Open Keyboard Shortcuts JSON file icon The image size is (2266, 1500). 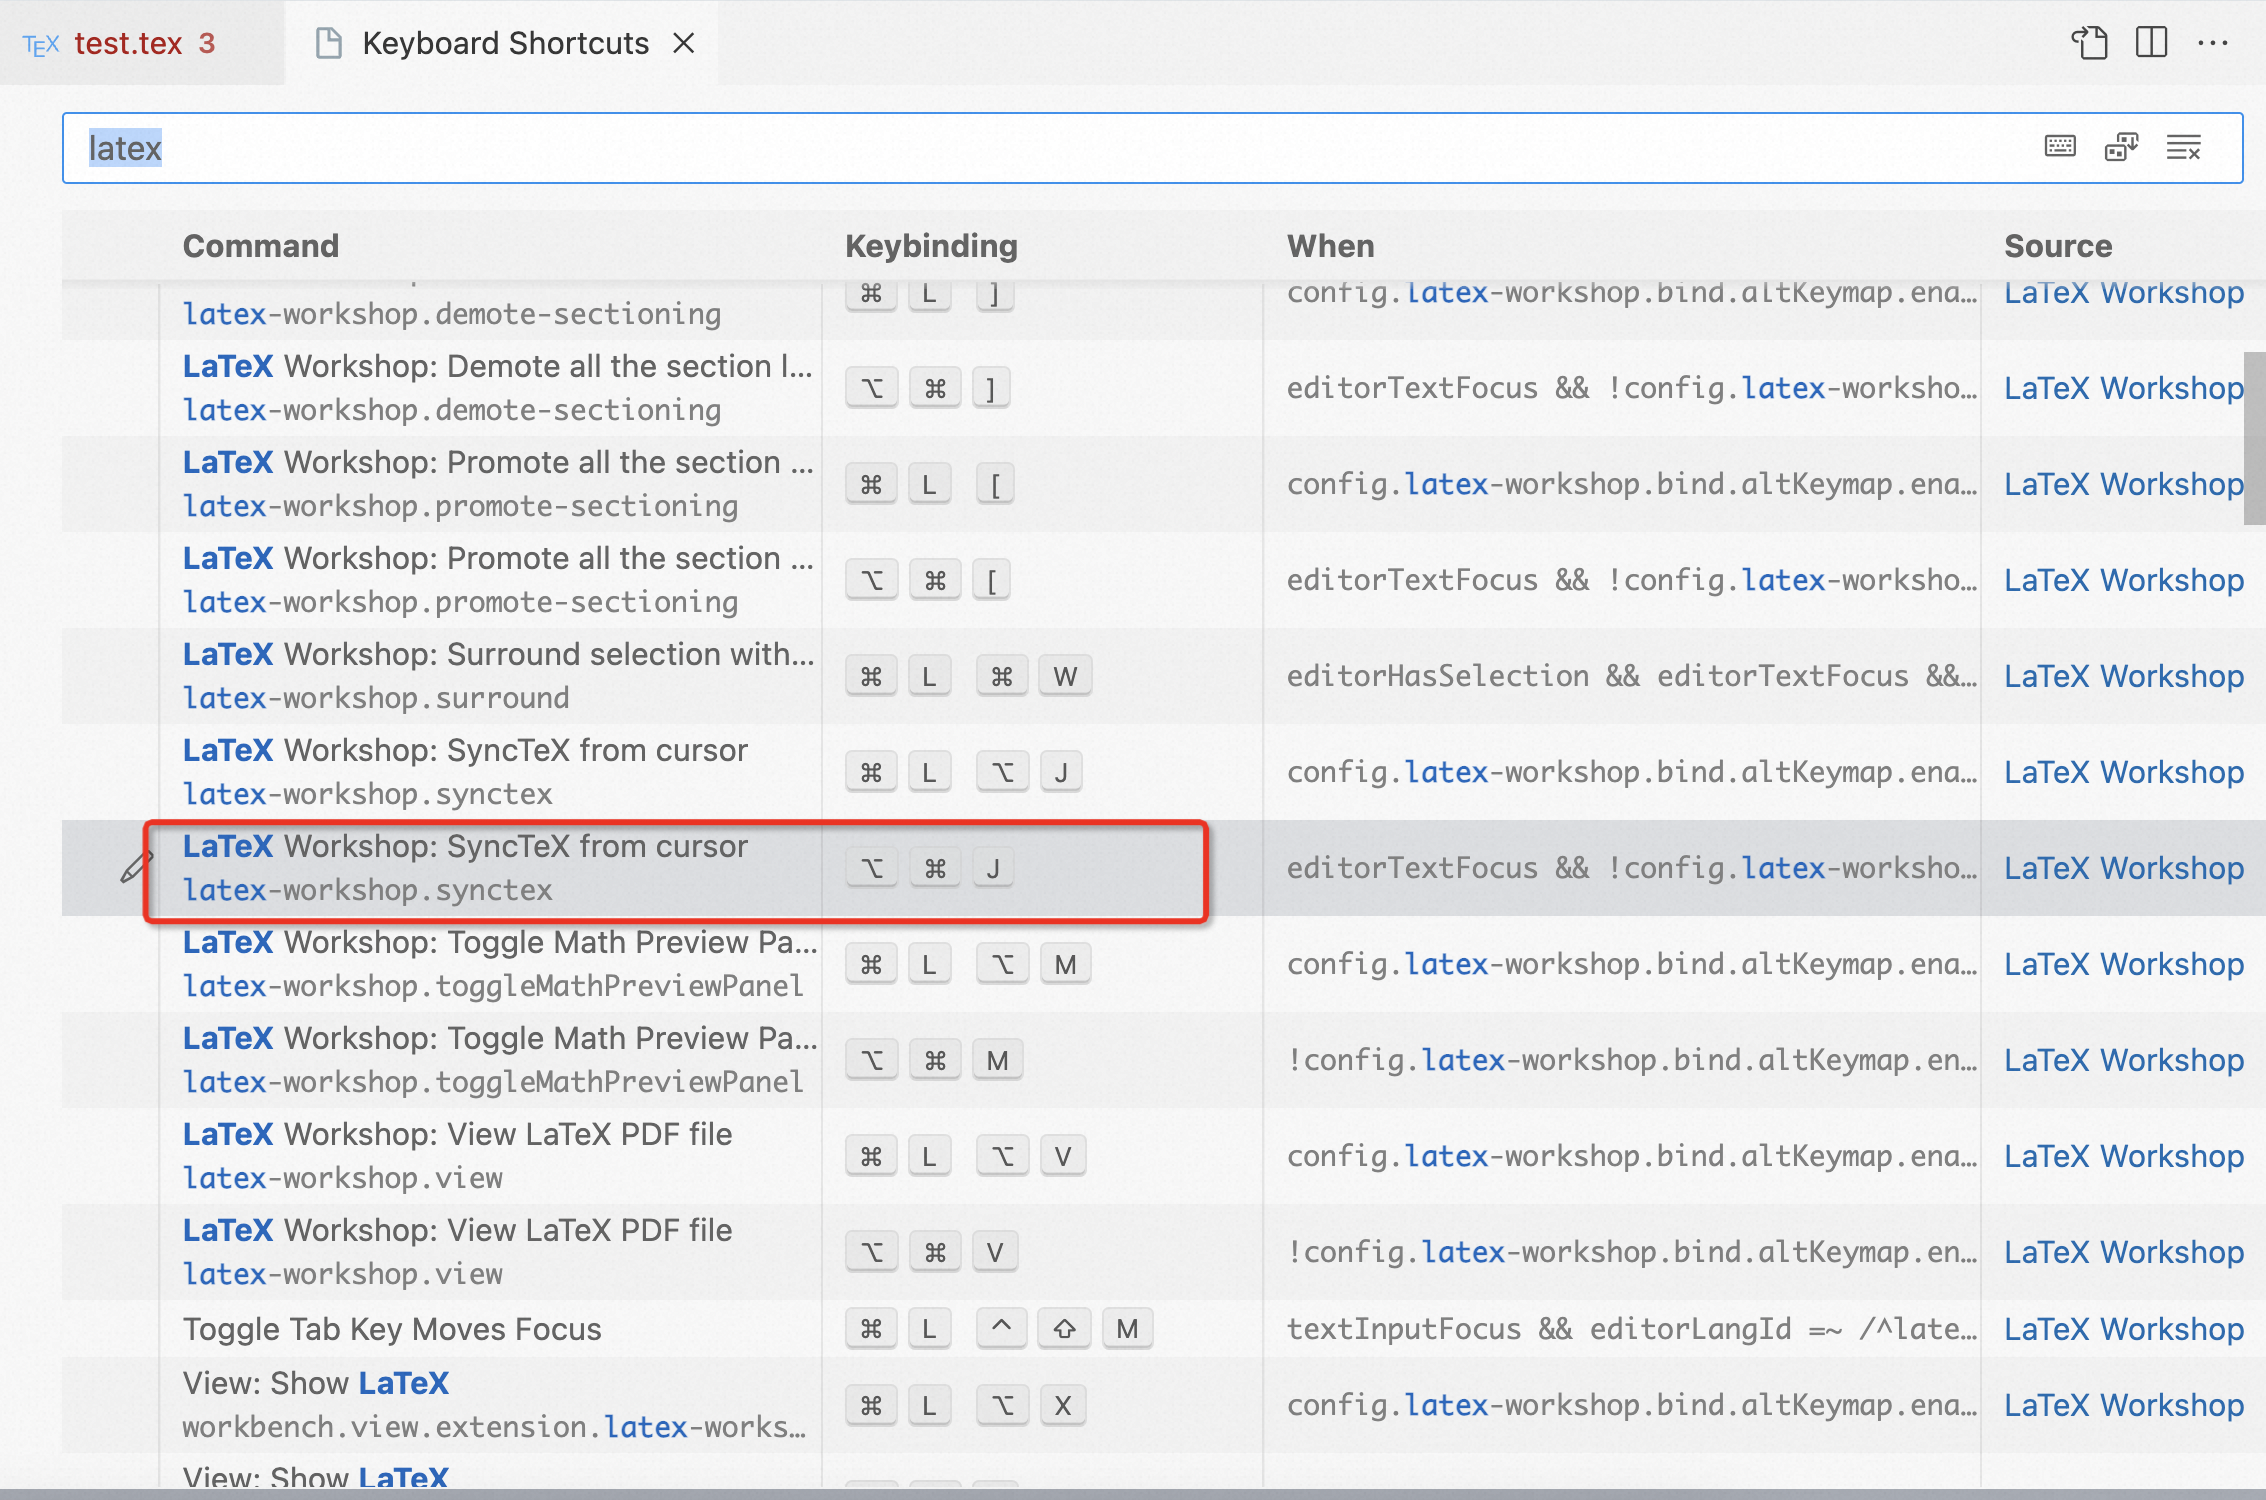[x=2089, y=43]
